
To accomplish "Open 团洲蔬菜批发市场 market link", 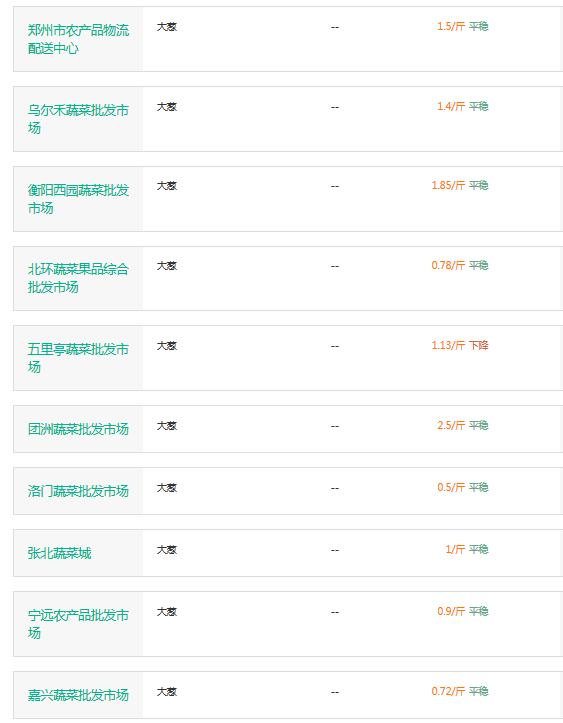I will [x=78, y=429].
